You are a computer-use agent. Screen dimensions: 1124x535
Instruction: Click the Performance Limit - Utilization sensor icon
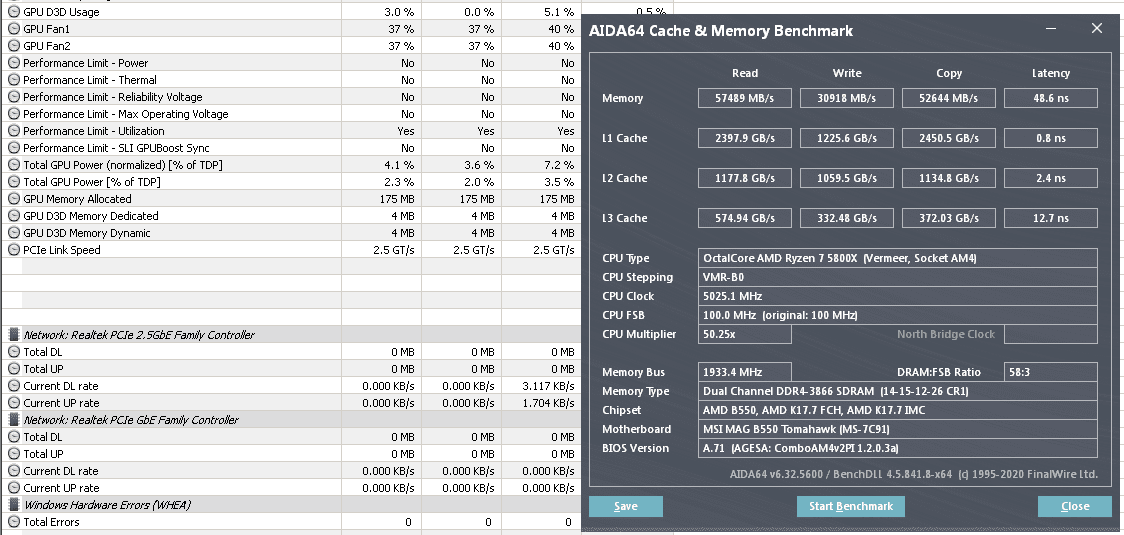point(14,131)
